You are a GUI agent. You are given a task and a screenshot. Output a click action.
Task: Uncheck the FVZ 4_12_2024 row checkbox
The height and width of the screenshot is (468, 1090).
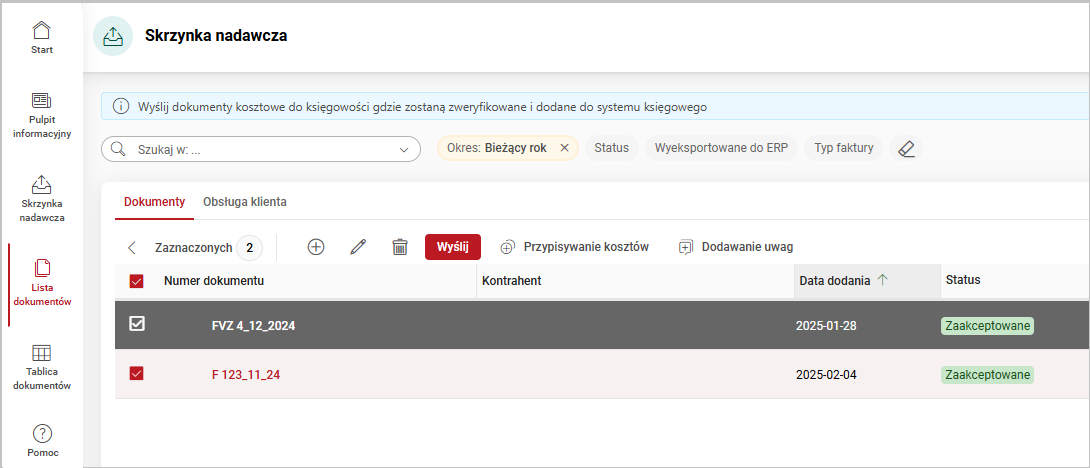137,323
